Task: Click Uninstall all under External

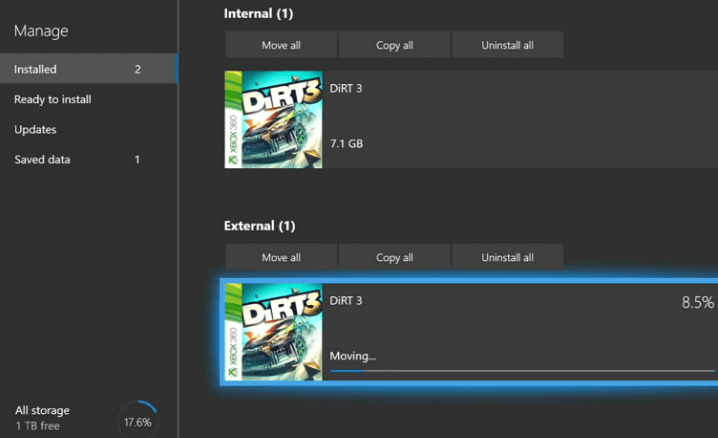Action: pyautogui.click(x=507, y=257)
